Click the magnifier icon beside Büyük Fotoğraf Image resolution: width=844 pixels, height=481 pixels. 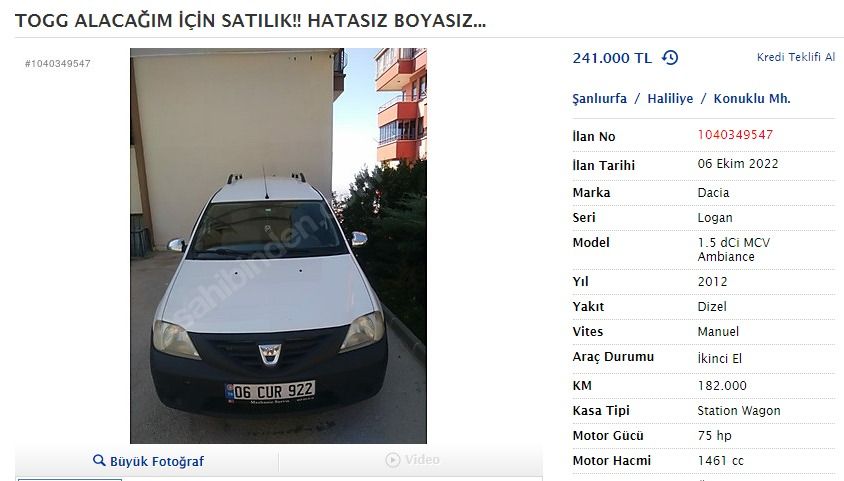pyautogui.click(x=99, y=461)
